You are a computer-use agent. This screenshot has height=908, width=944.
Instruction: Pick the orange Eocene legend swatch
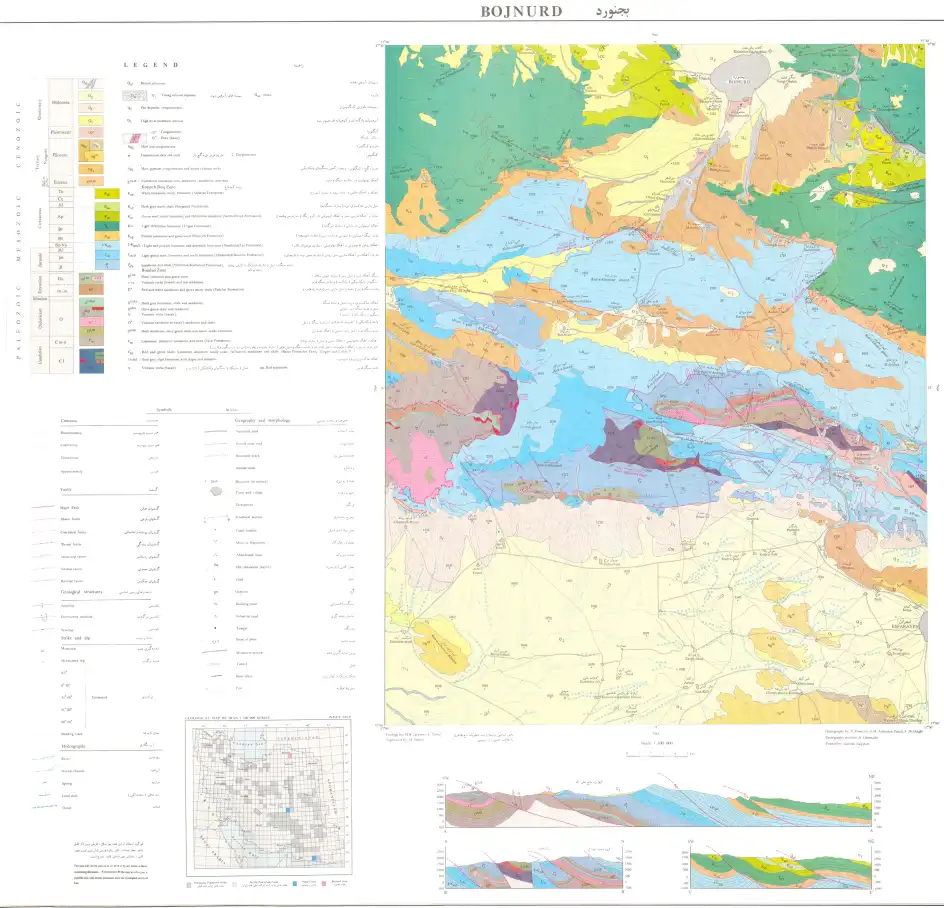pos(91,181)
